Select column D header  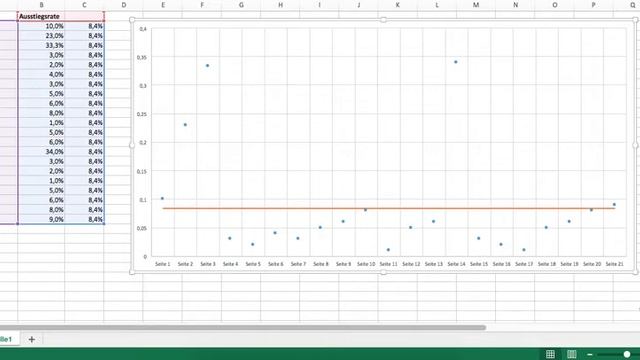coord(124,5)
